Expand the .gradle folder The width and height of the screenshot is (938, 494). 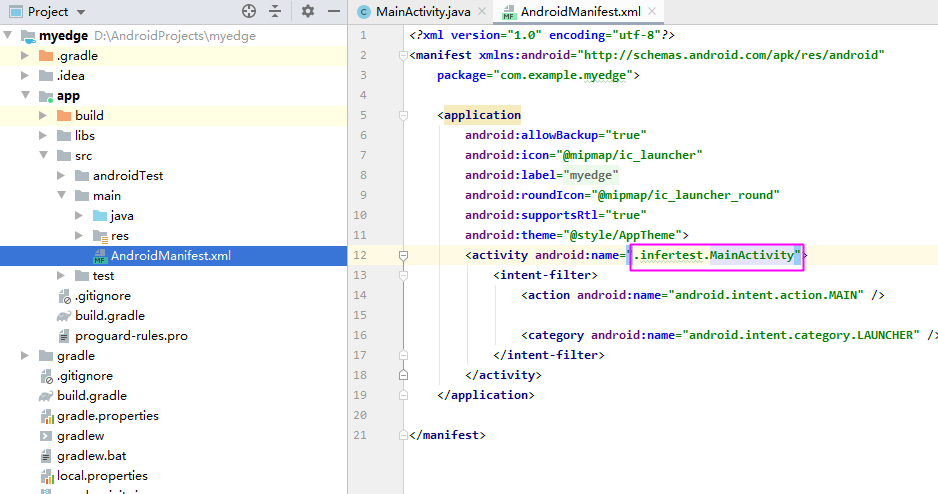click(x=25, y=56)
